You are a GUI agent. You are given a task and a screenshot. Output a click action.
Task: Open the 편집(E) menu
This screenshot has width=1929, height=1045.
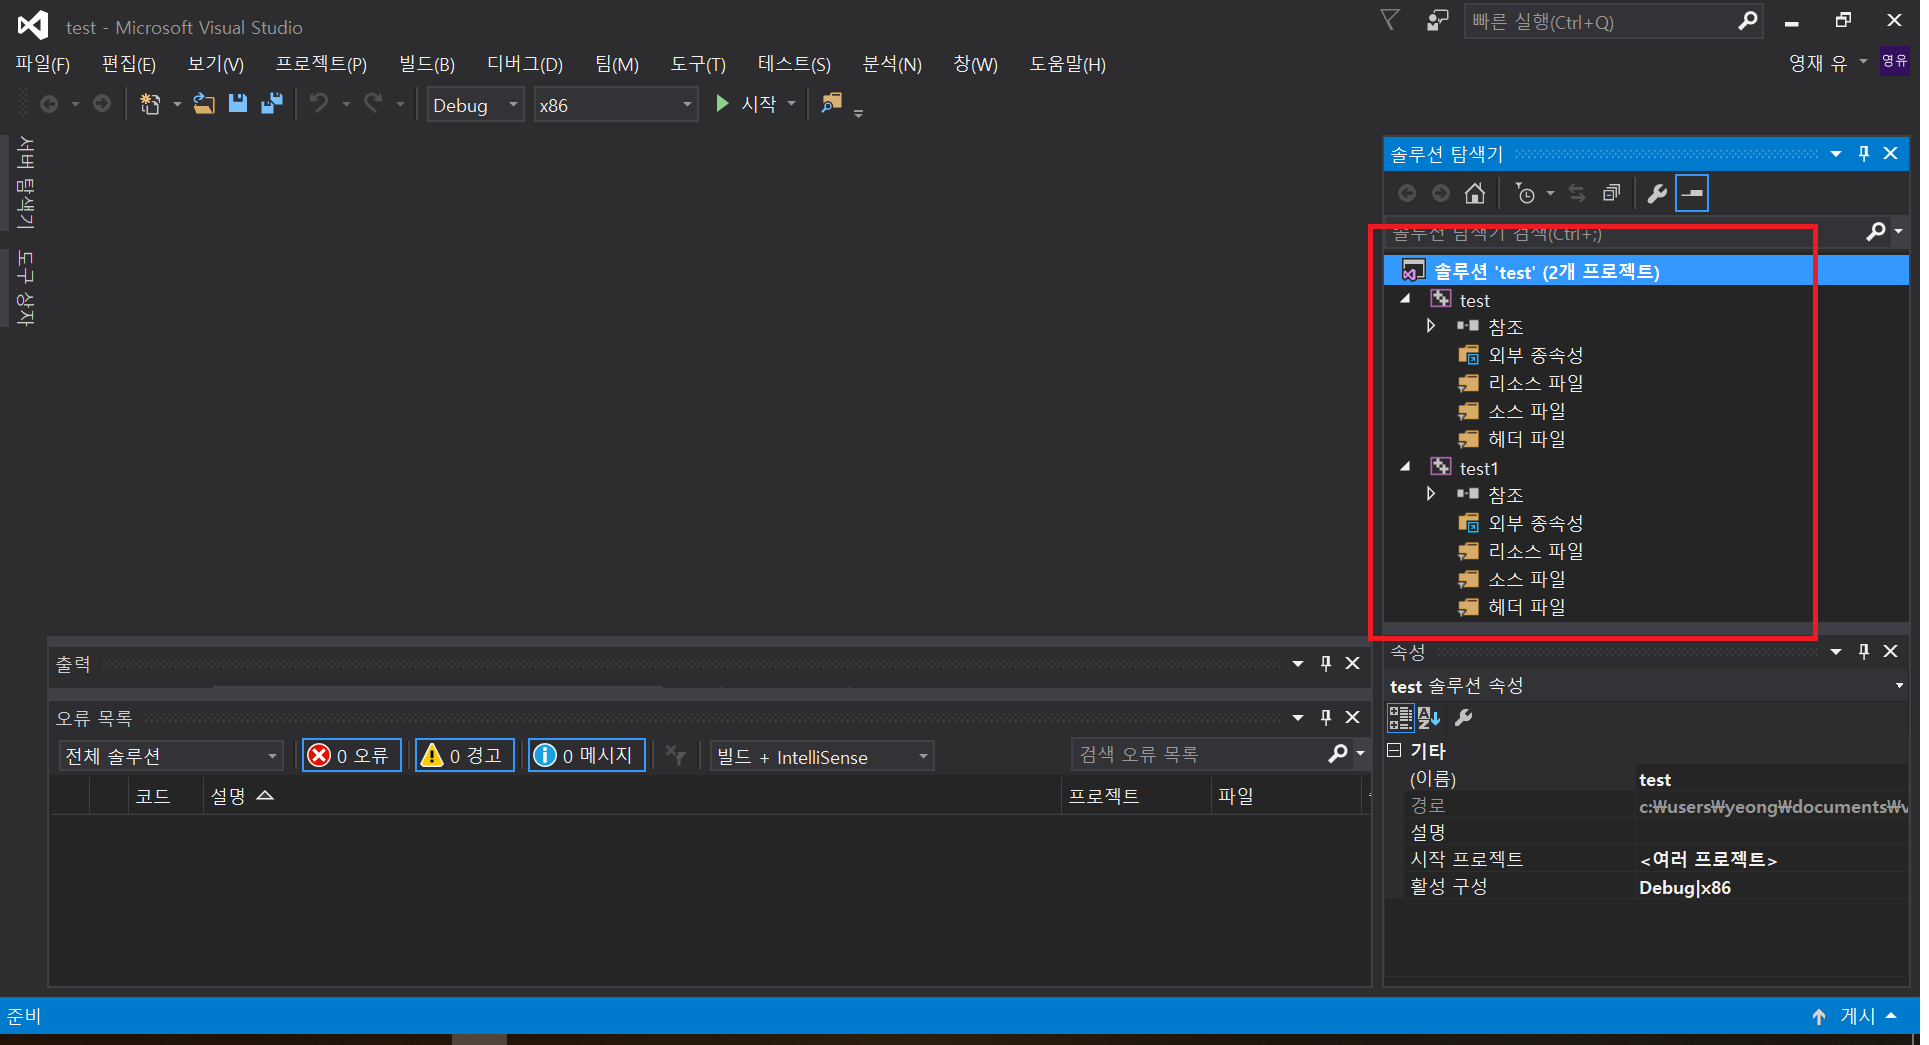129,64
